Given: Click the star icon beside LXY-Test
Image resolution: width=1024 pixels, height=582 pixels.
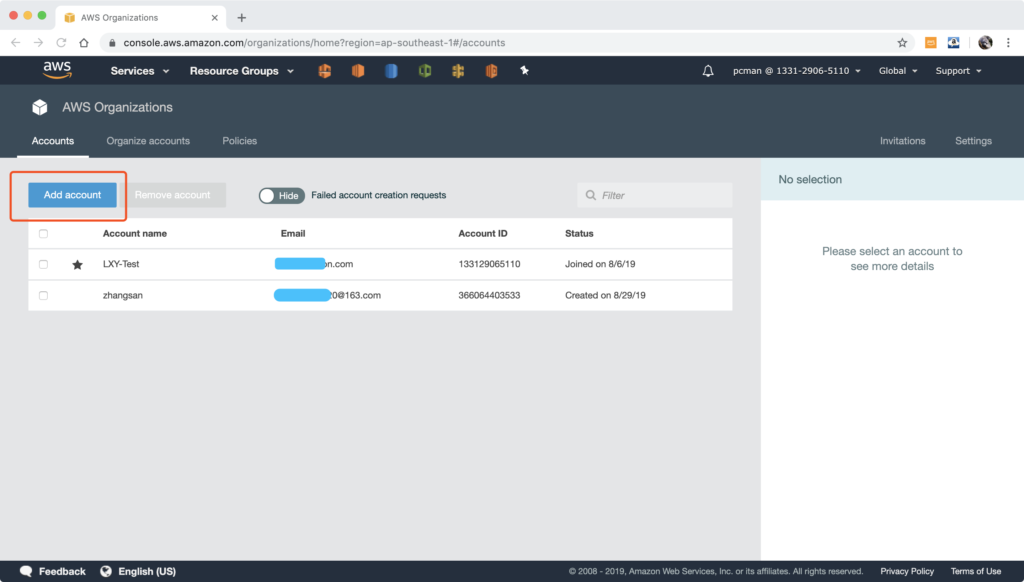Looking at the screenshot, I should 77,265.
